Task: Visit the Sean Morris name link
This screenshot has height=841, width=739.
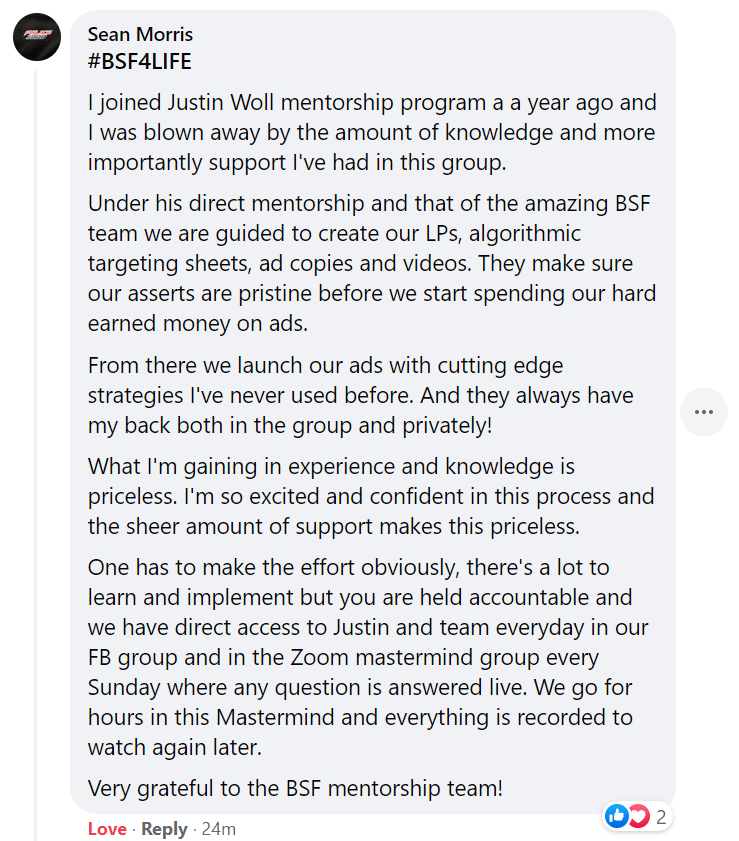Action: tap(140, 34)
